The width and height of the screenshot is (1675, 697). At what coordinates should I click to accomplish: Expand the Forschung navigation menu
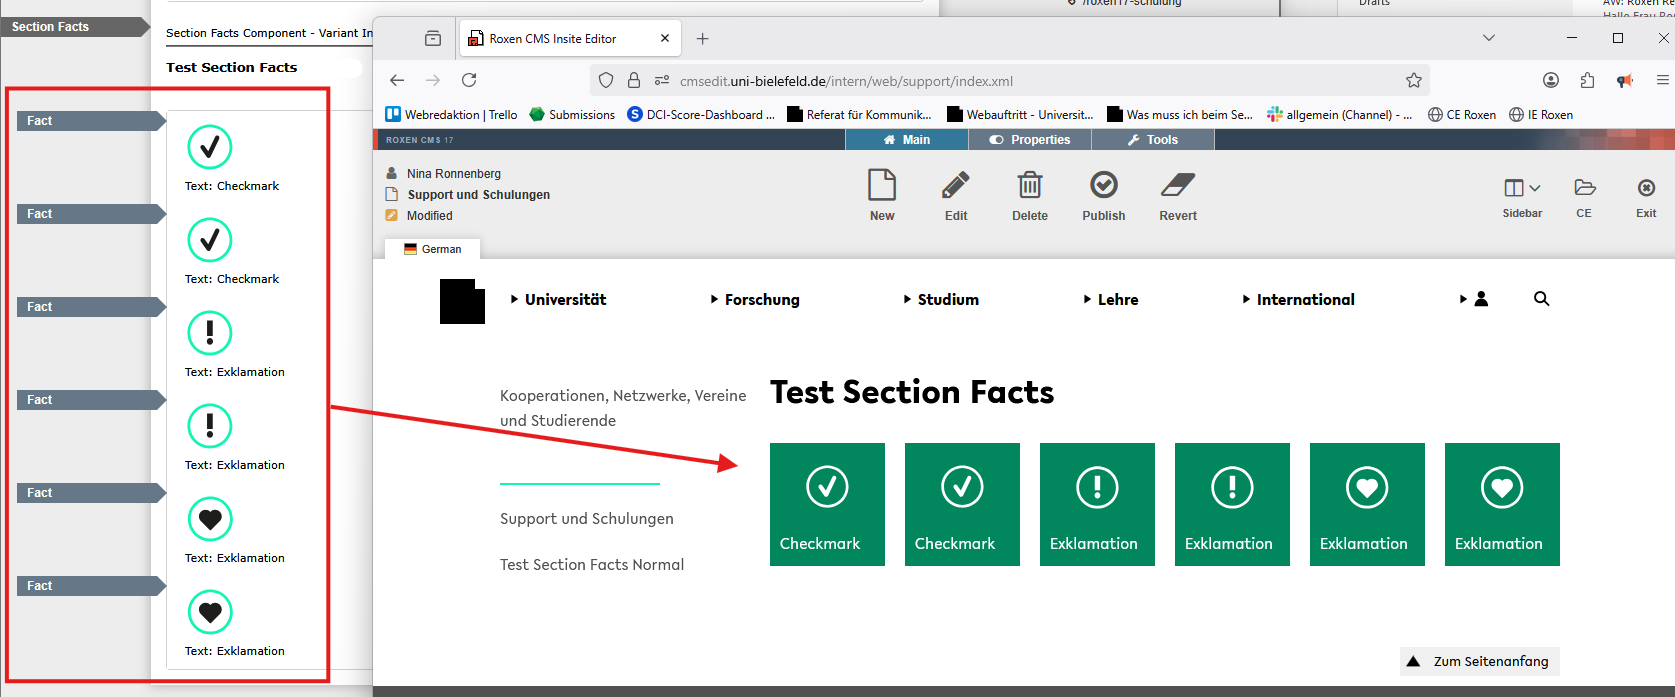click(755, 300)
